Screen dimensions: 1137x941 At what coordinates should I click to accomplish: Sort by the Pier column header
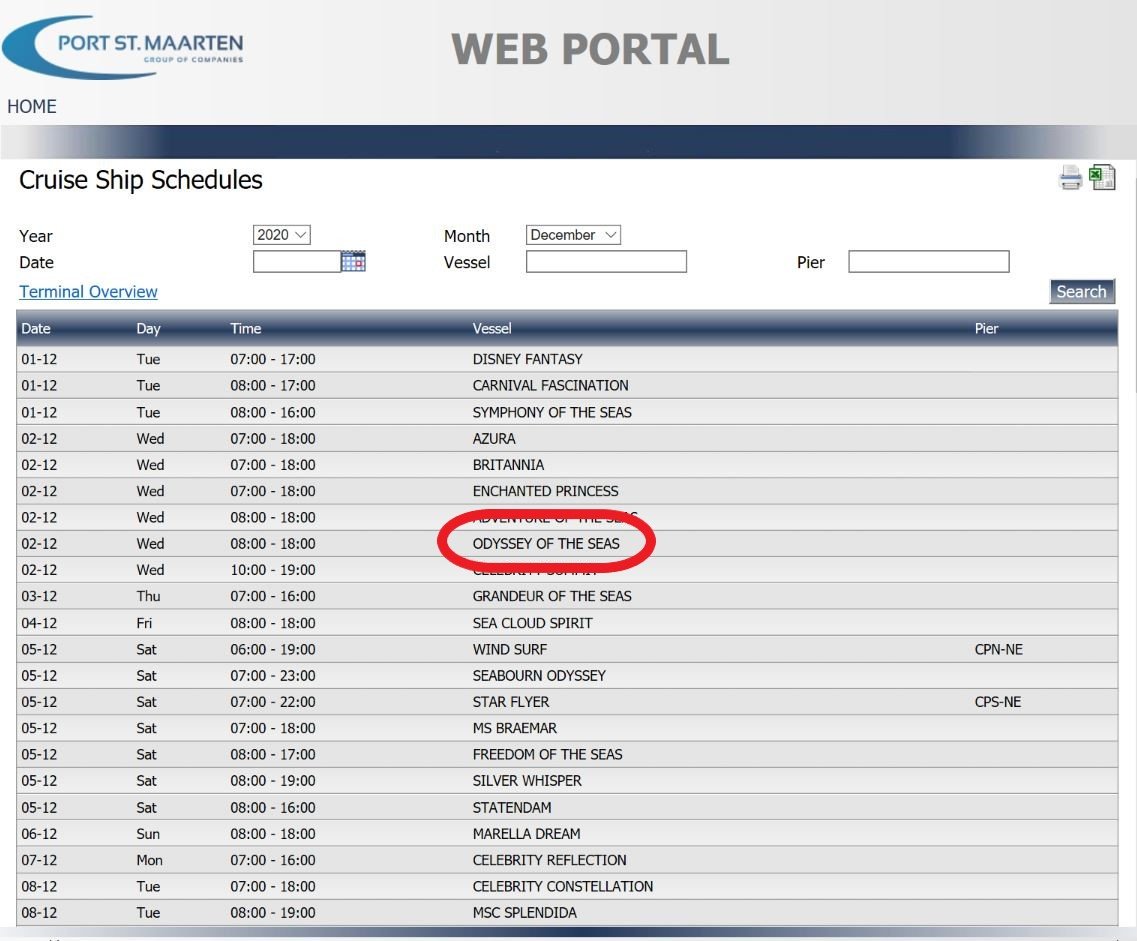[986, 328]
